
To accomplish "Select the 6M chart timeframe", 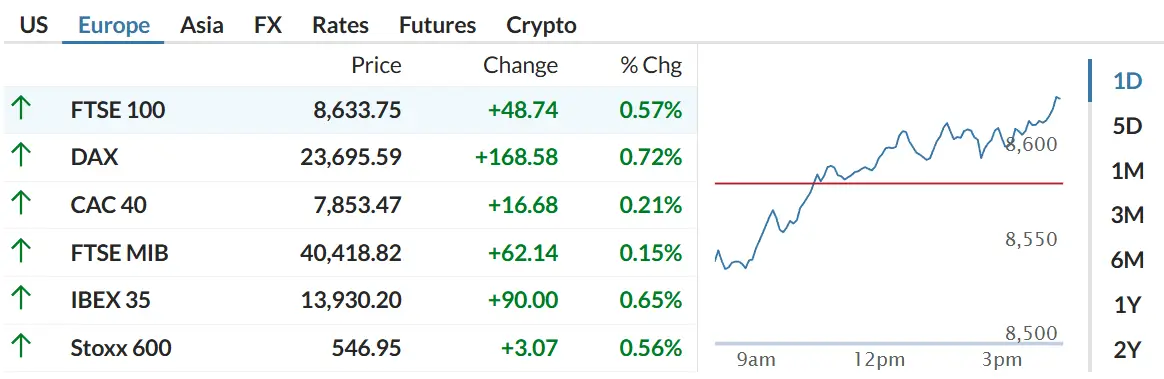I will point(1127,260).
